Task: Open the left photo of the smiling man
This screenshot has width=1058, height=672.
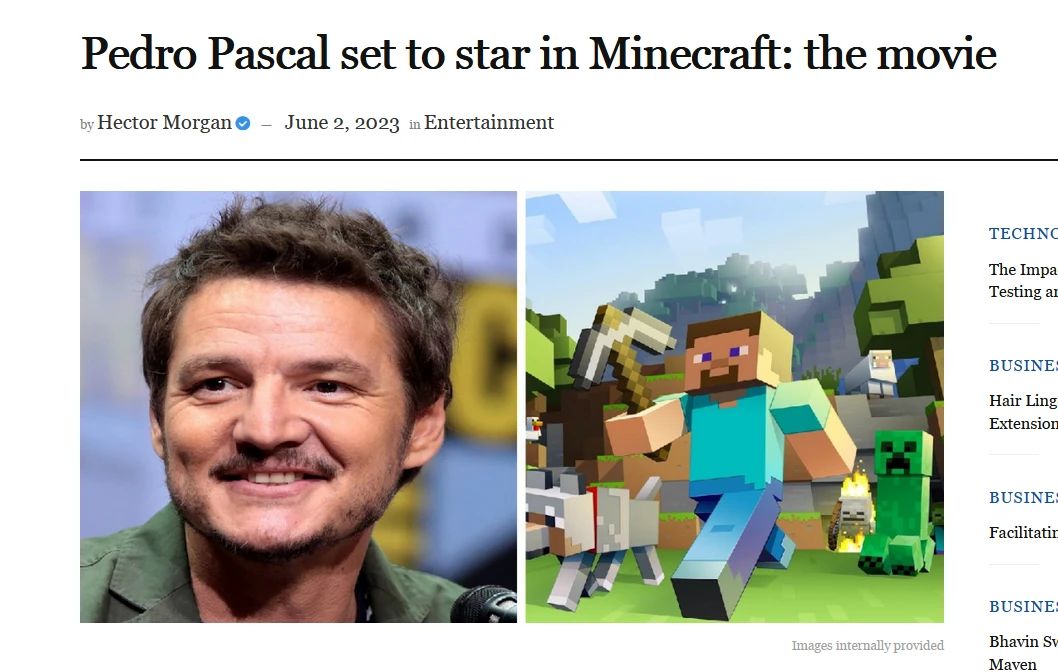Action: (x=298, y=407)
